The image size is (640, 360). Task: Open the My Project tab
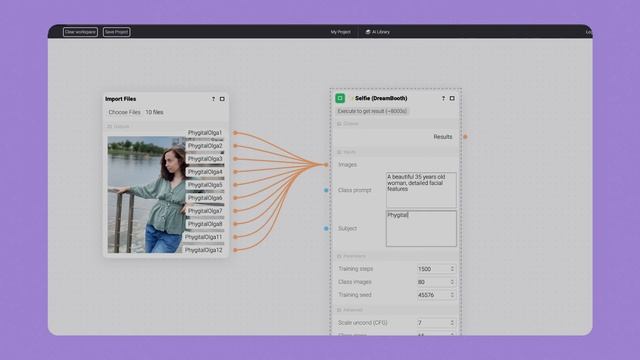[340, 32]
